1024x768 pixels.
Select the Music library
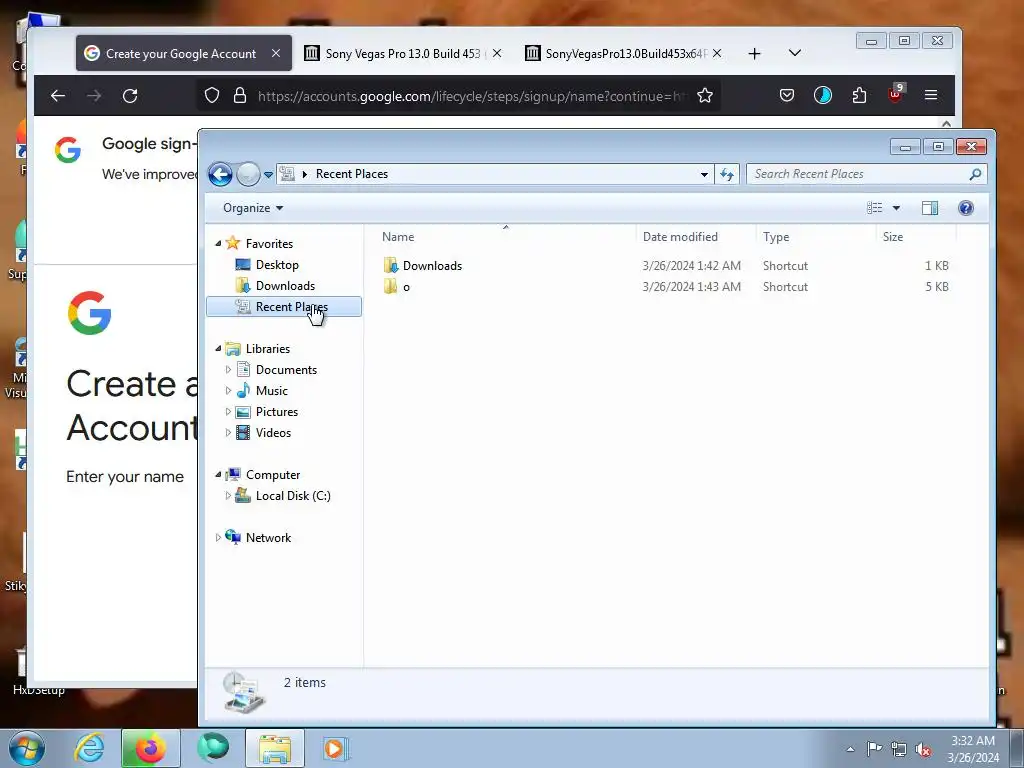point(271,391)
